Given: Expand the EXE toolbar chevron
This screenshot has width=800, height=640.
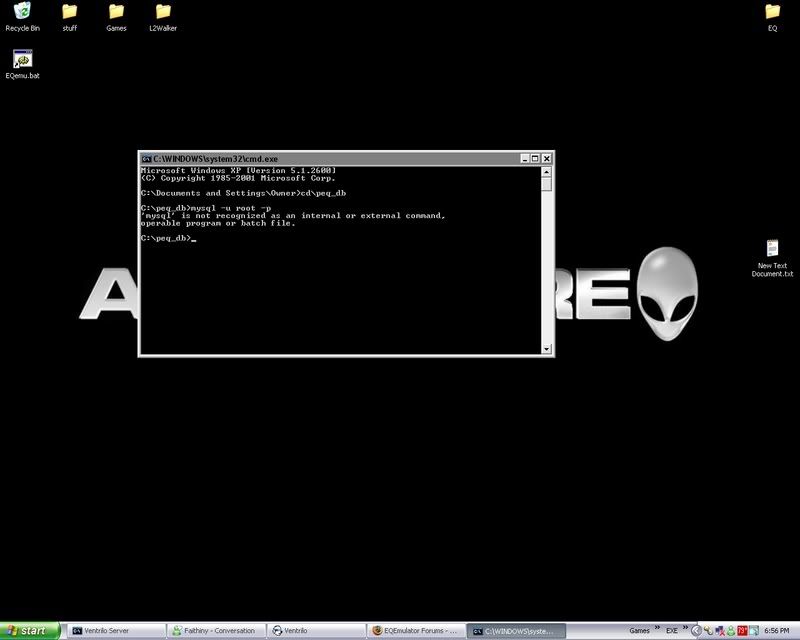Looking at the screenshot, I should click(685, 628).
